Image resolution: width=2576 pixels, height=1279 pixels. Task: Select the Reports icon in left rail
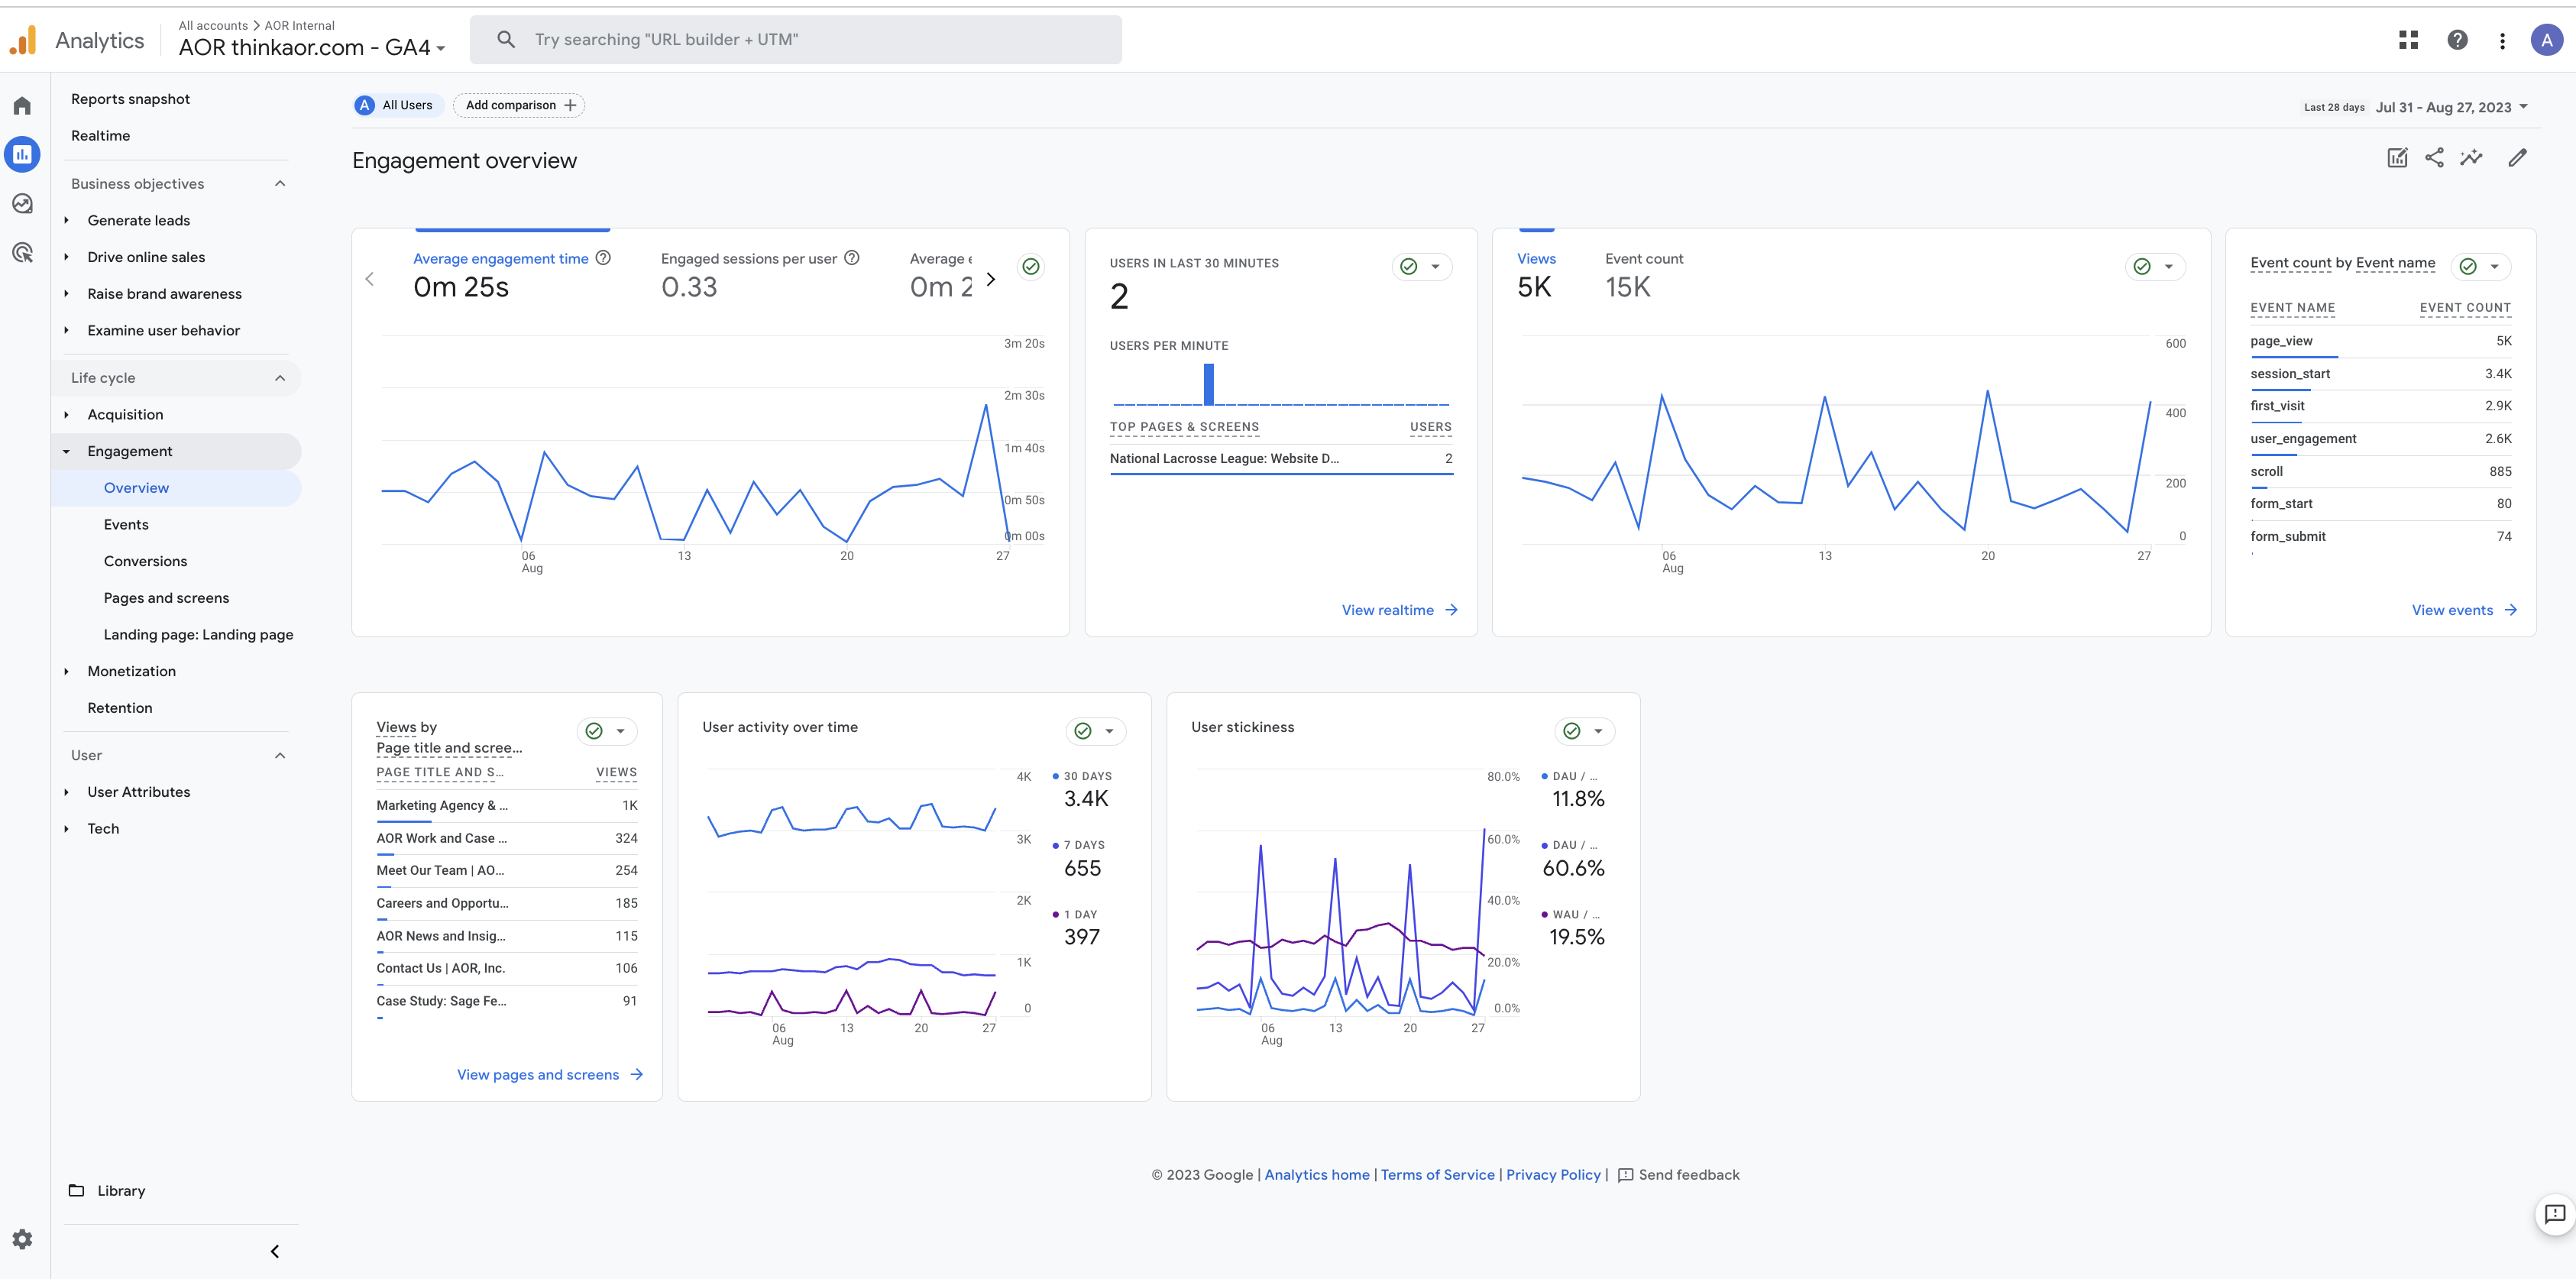click(22, 154)
